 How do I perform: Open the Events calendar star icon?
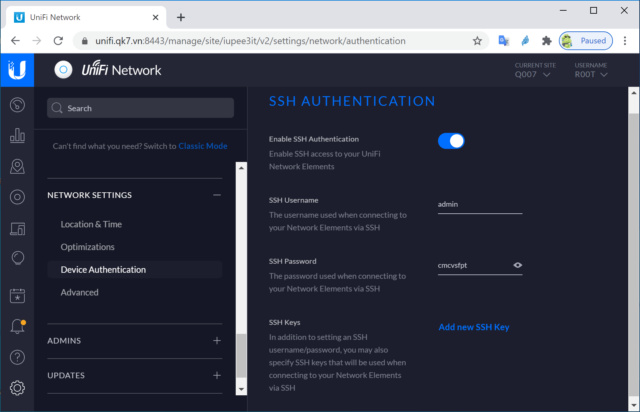pos(17,296)
